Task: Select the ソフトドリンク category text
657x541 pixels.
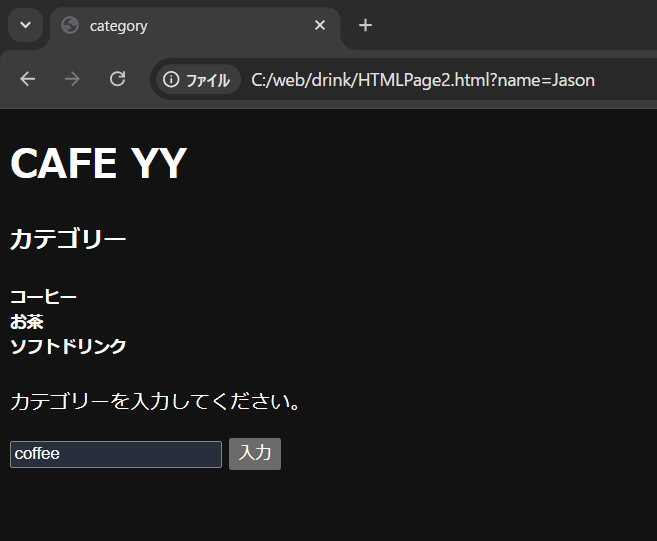Action: pyautogui.click(x=68, y=347)
